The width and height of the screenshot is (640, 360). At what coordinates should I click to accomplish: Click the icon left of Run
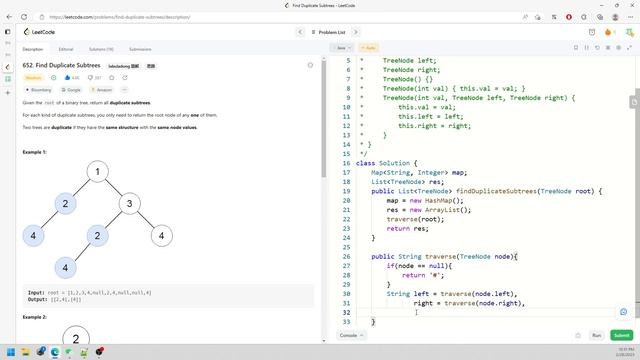[x=578, y=335]
